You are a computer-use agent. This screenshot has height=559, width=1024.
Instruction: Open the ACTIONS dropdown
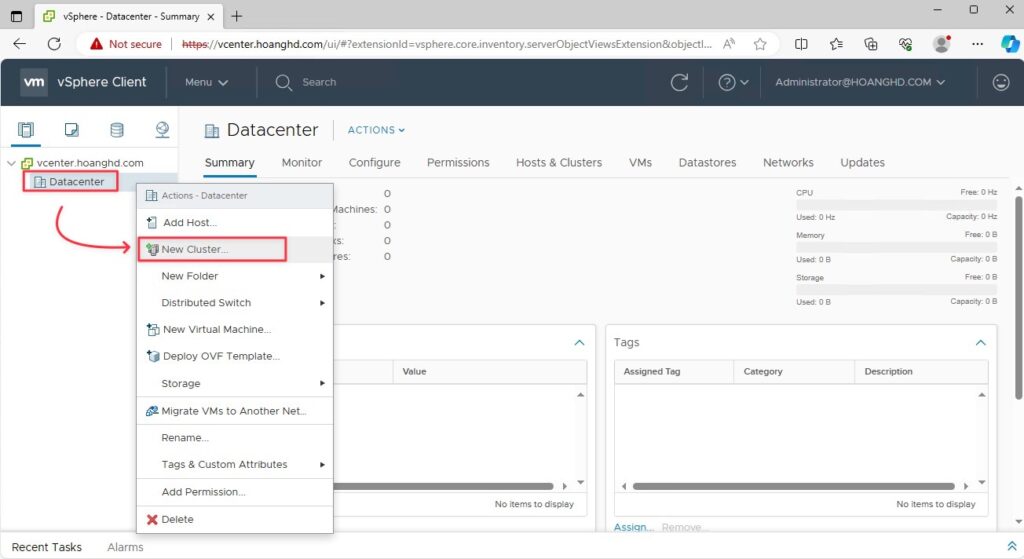376,130
